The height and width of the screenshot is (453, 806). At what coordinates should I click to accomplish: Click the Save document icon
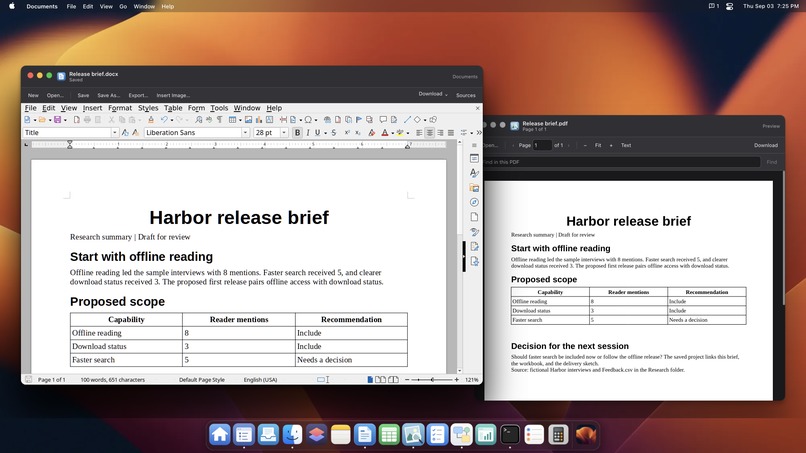click(x=58, y=120)
